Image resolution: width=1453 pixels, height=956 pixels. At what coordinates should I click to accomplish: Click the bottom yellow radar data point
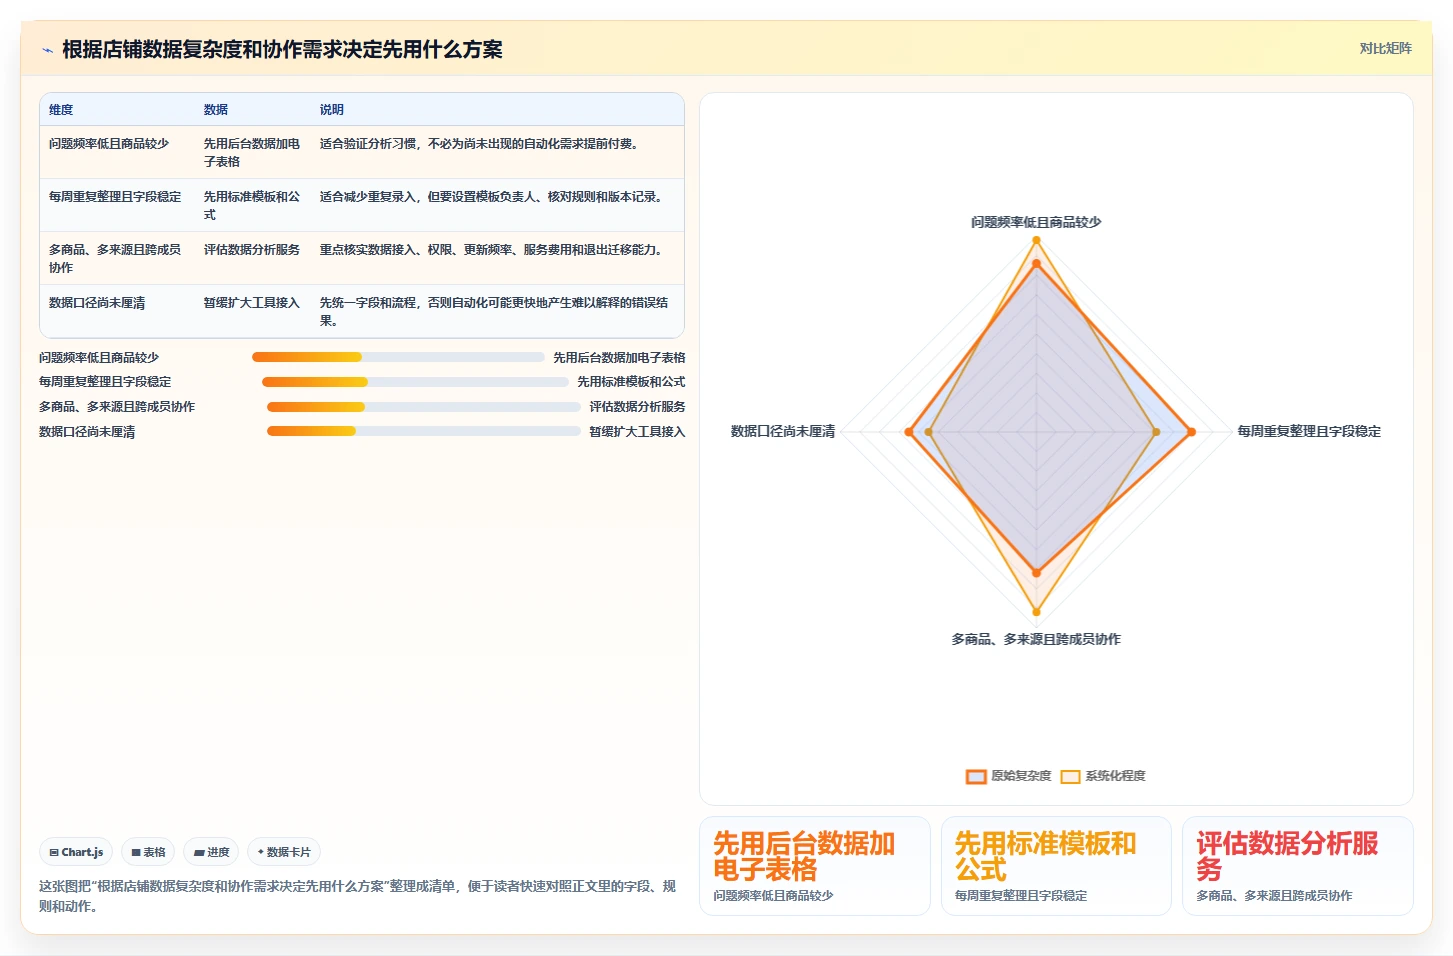tap(1036, 612)
